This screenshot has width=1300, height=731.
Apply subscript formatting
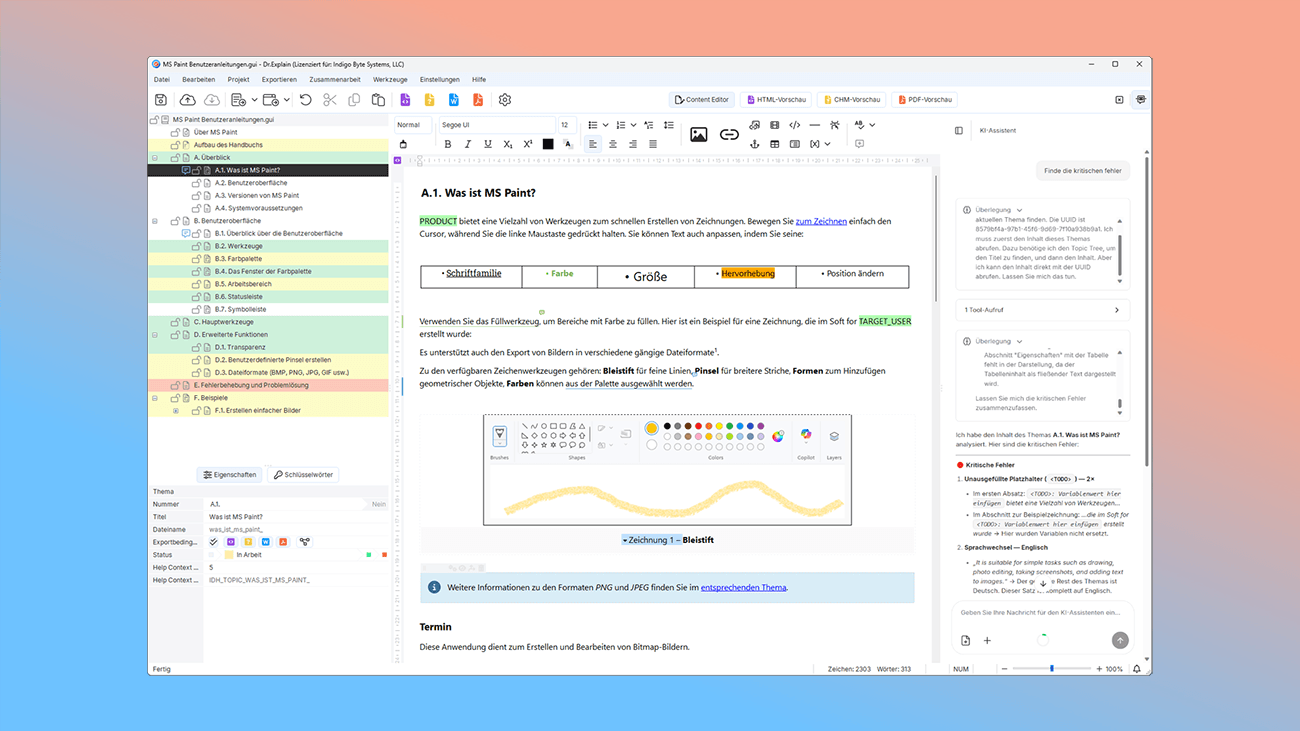click(508, 144)
